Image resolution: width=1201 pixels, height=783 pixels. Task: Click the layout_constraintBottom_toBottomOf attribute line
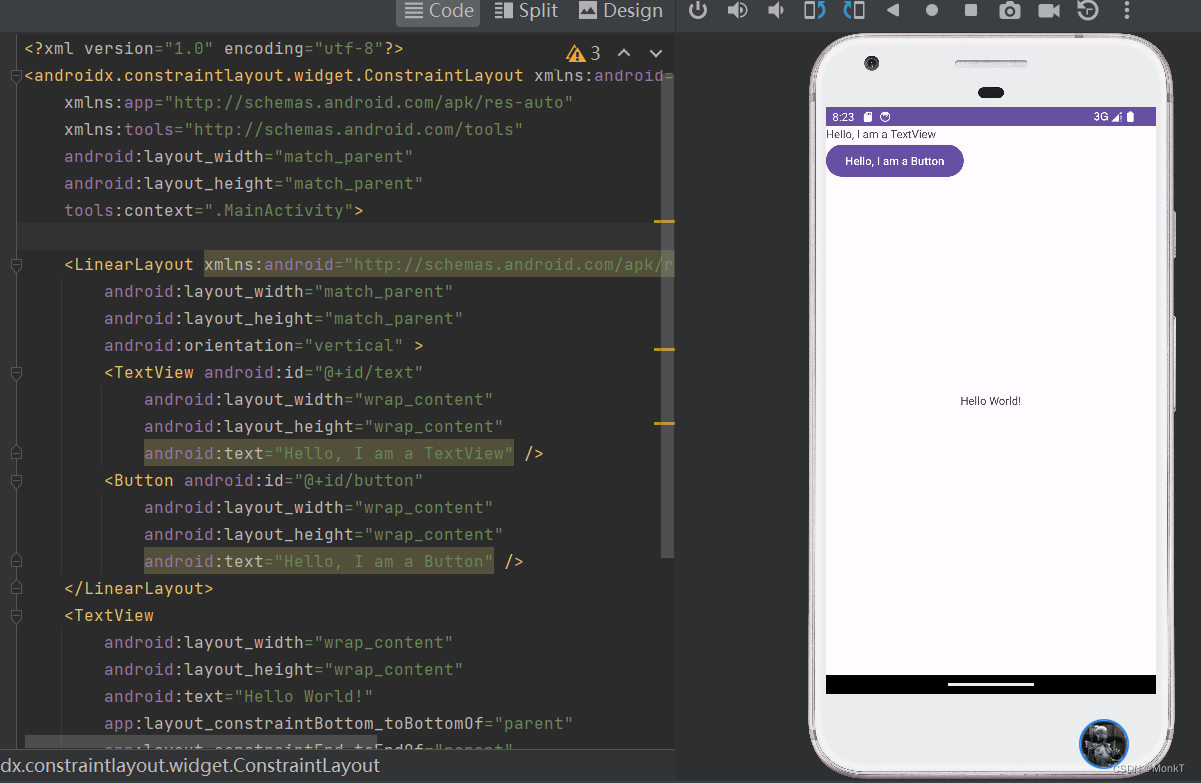pyautogui.click(x=339, y=724)
